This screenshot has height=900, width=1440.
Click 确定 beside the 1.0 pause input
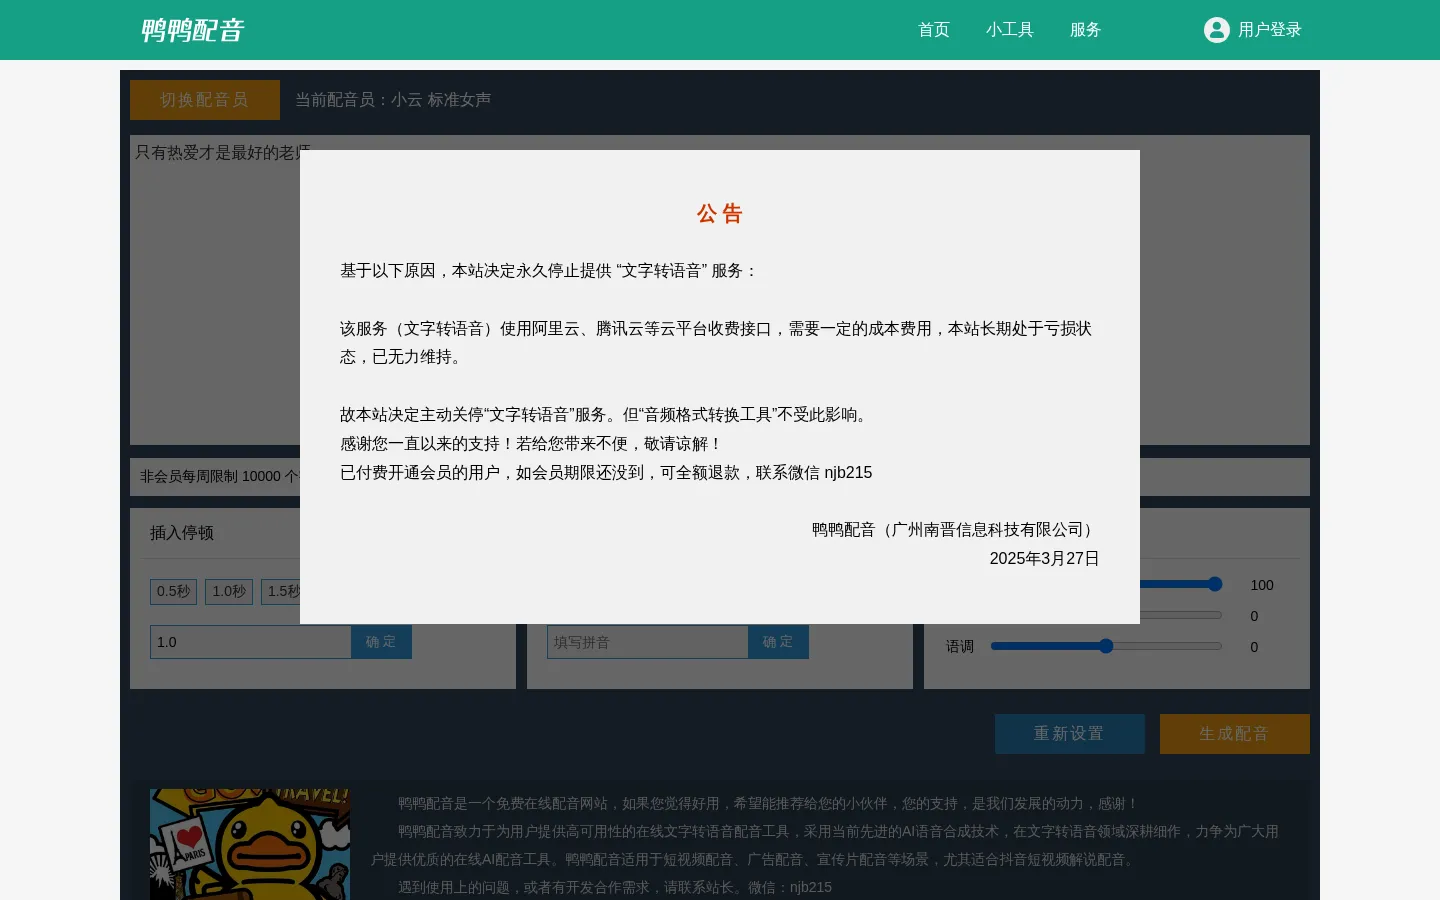[381, 642]
